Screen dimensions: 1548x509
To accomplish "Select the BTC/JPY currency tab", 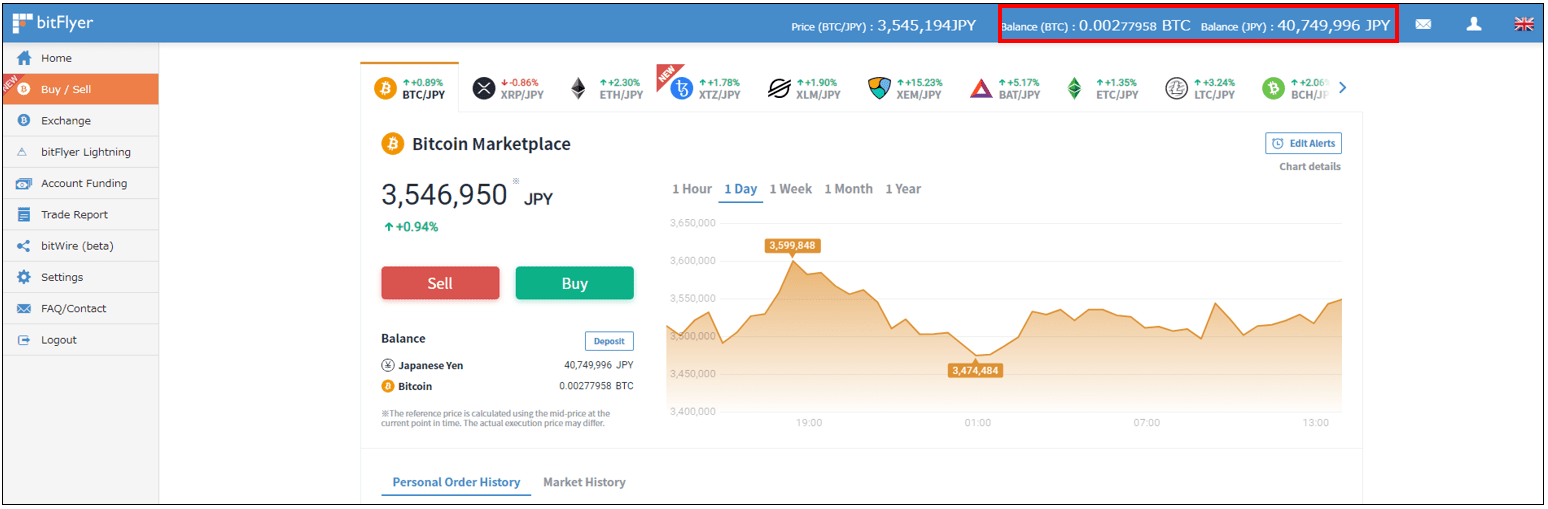I will [x=410, y=88].
